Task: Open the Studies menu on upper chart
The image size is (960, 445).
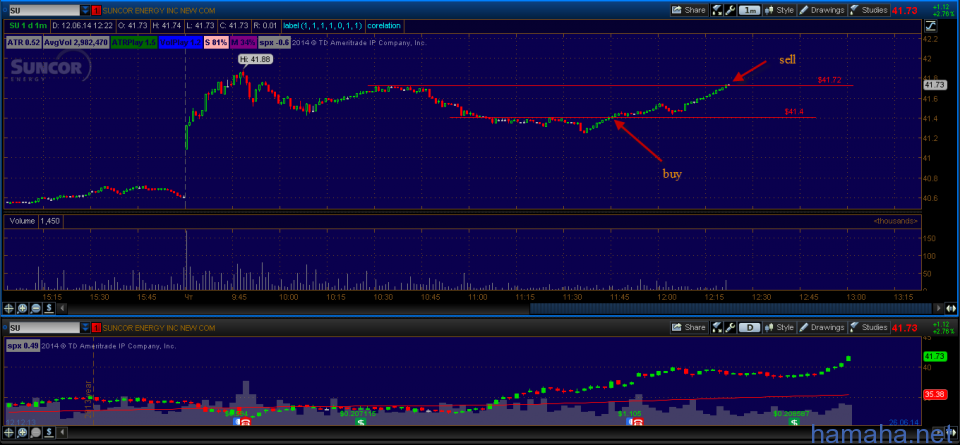Action: pos(870,10)
